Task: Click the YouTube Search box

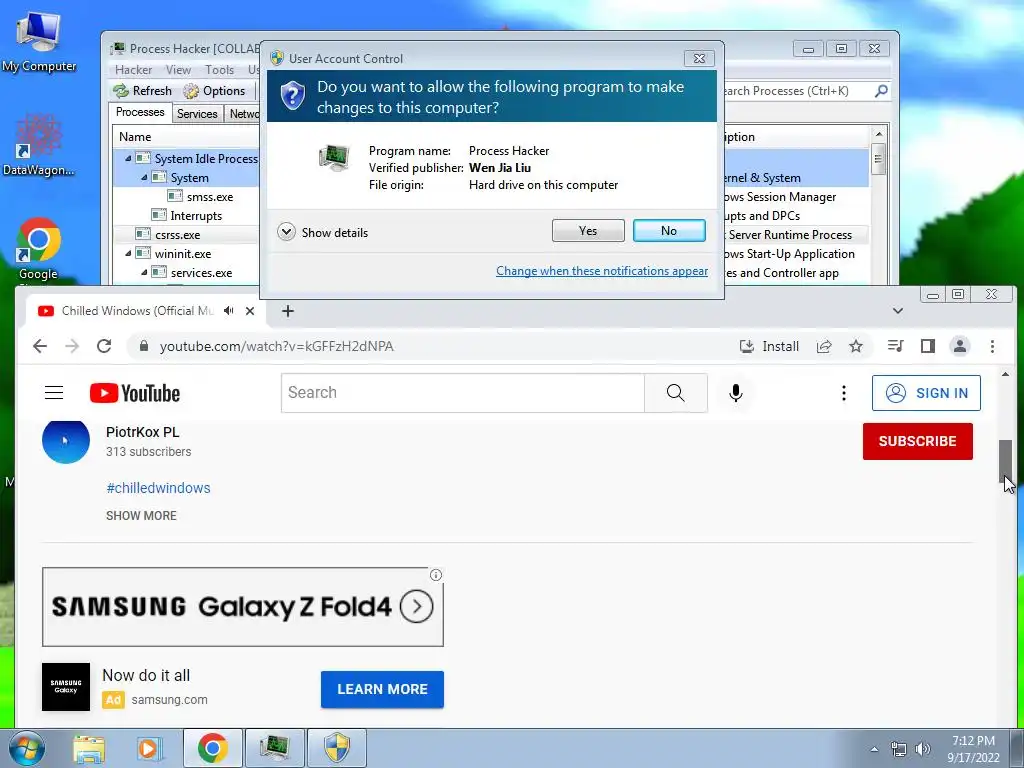Action: coord(462,392)
